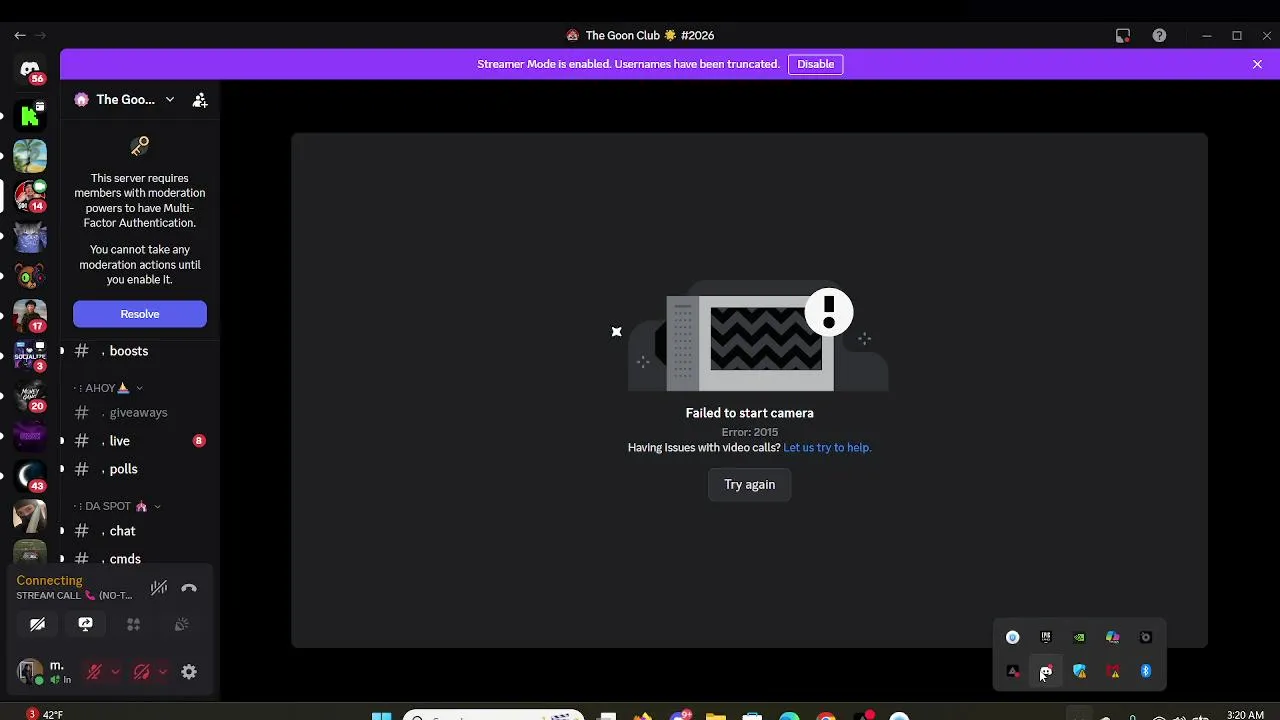The image size is (1280, 720).
Task: Open the bear avatar server icon
Action: (30, 275)
